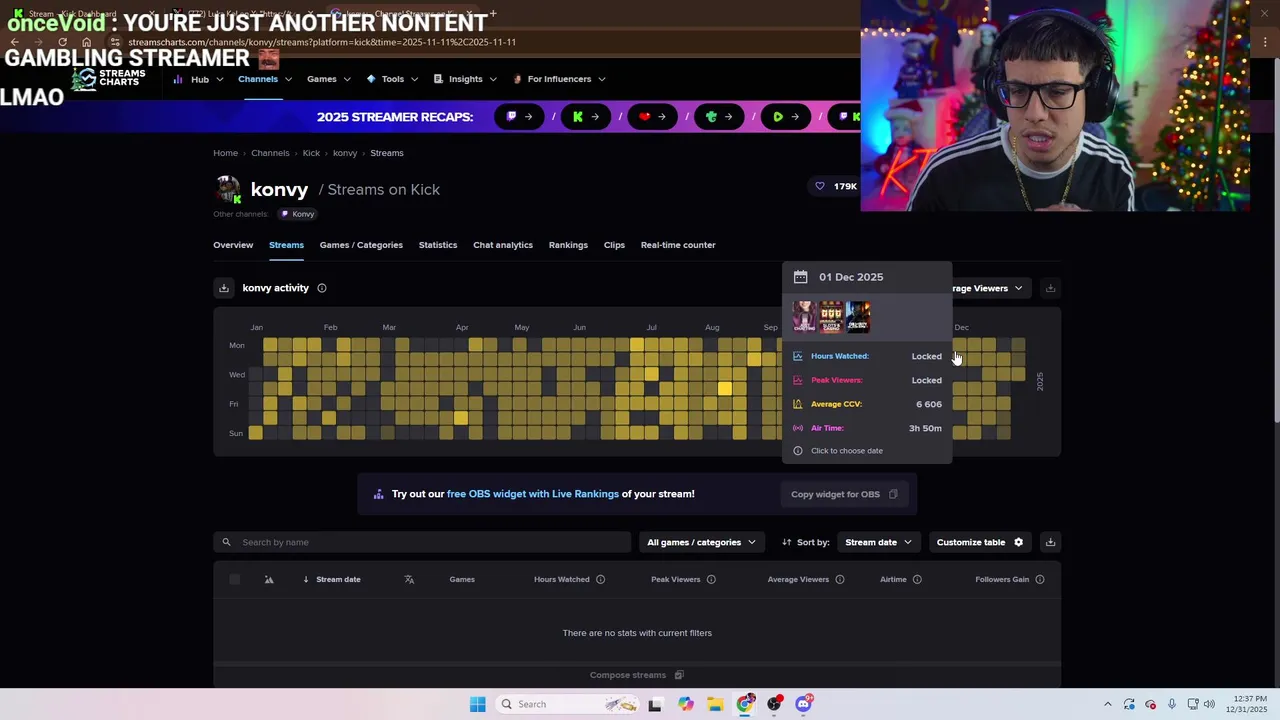Image resolution: width=1280 pixels, height=720 pixels.
Task: Open the All games / categories filter
Action: click(x=701, y=542)
